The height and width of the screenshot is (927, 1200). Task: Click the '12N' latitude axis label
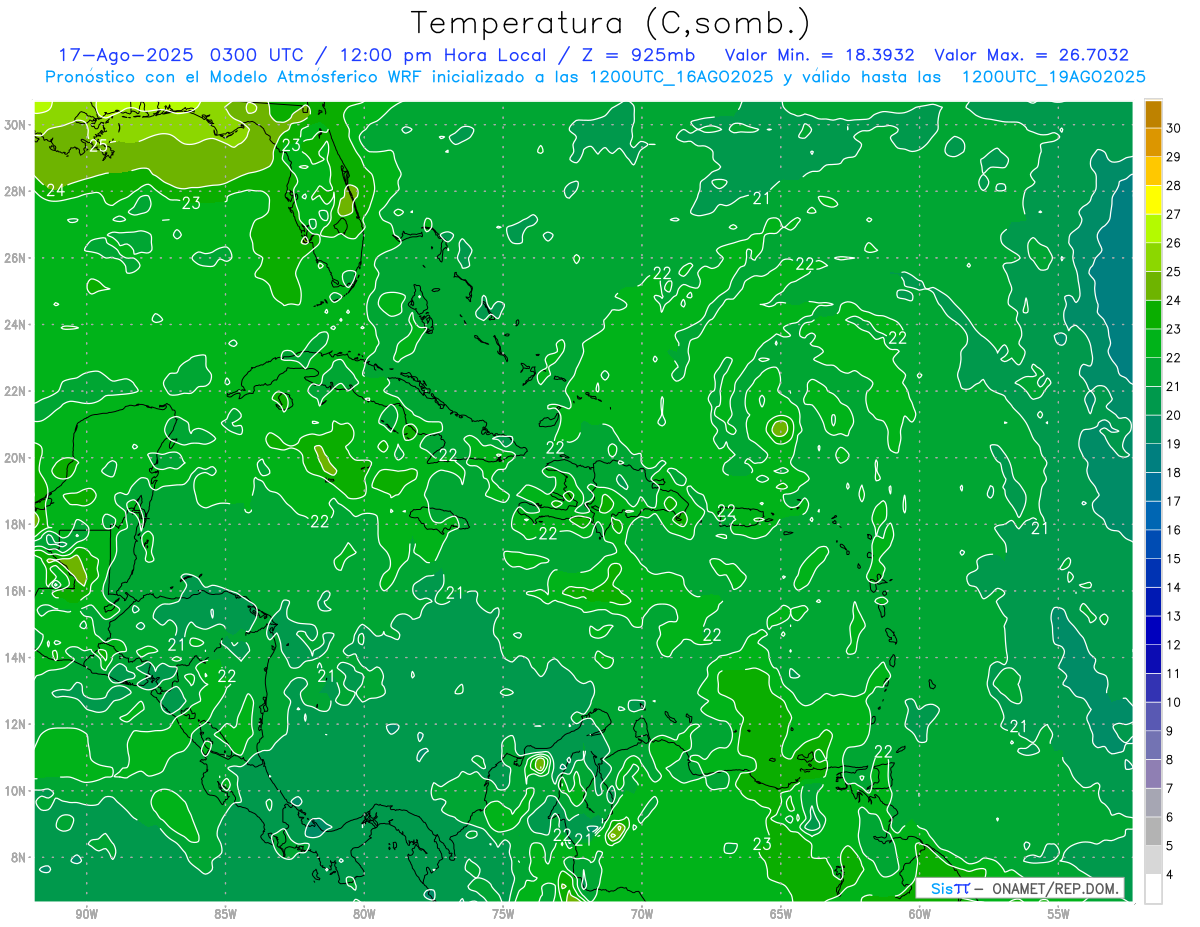tap(15, 724)
